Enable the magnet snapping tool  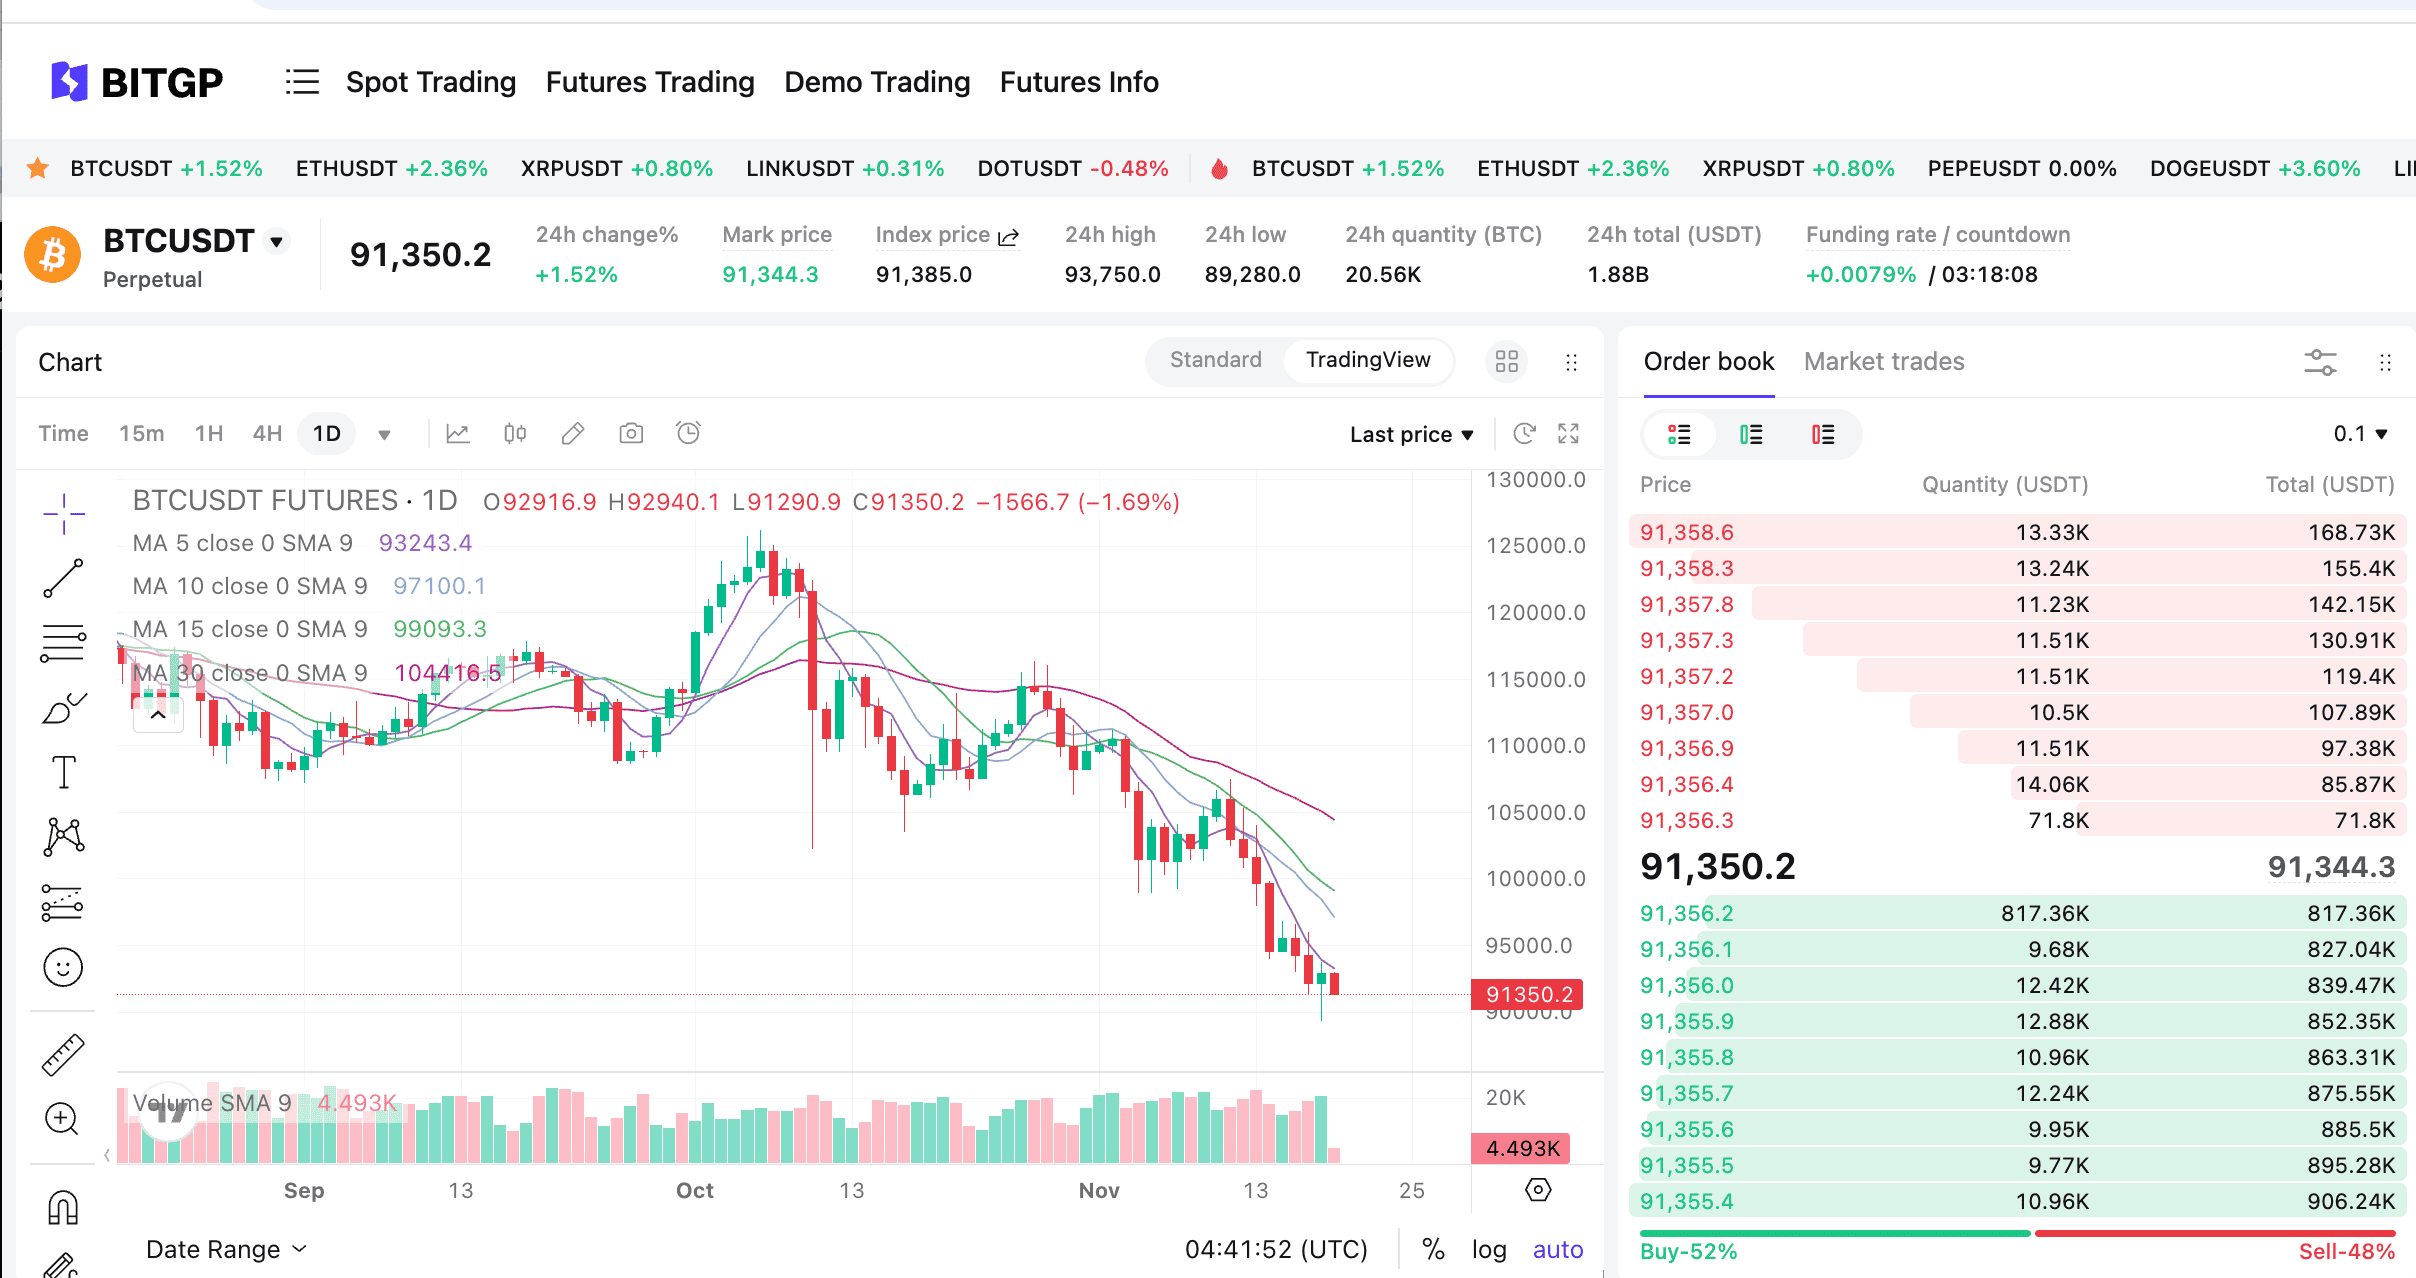pos(62,1208)
